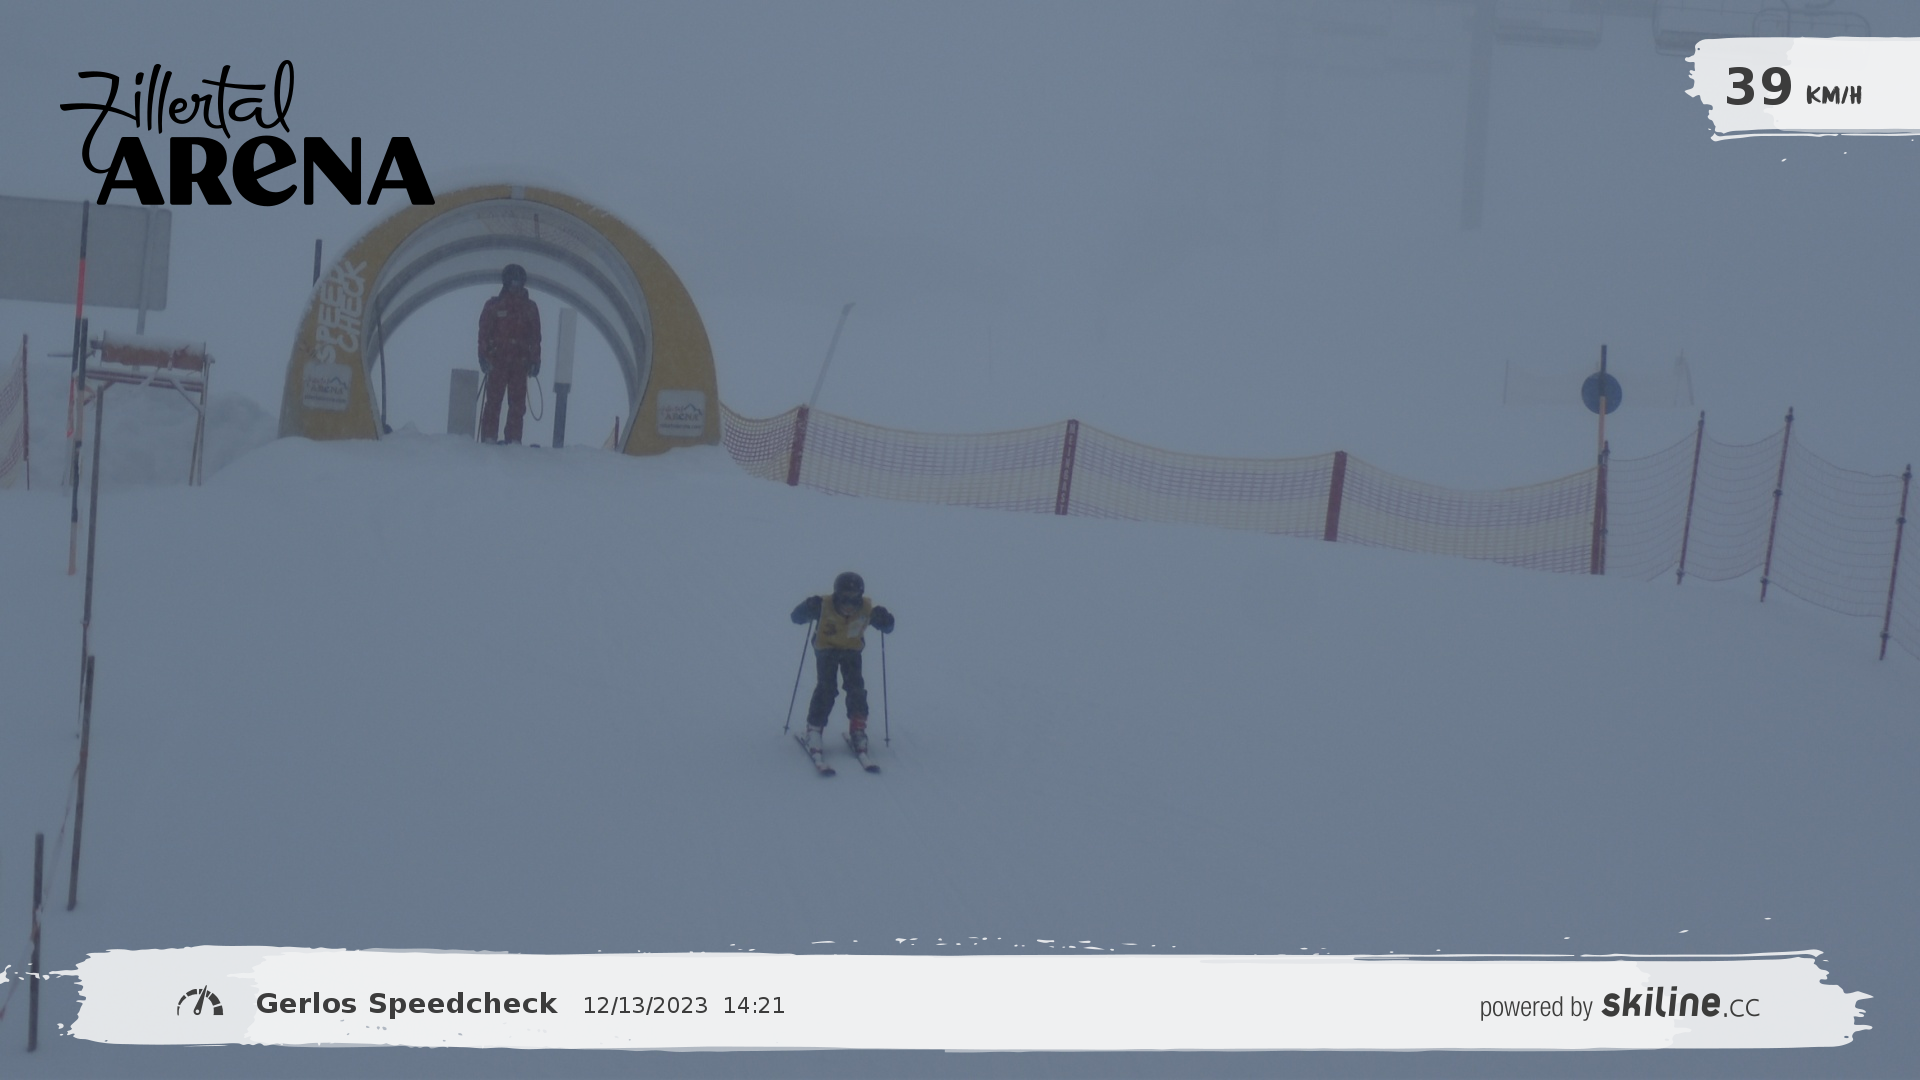Click the speedometer icon in bottom banner
Viewport: 1920px width, 1080px height.
[x=200, y=1002]
